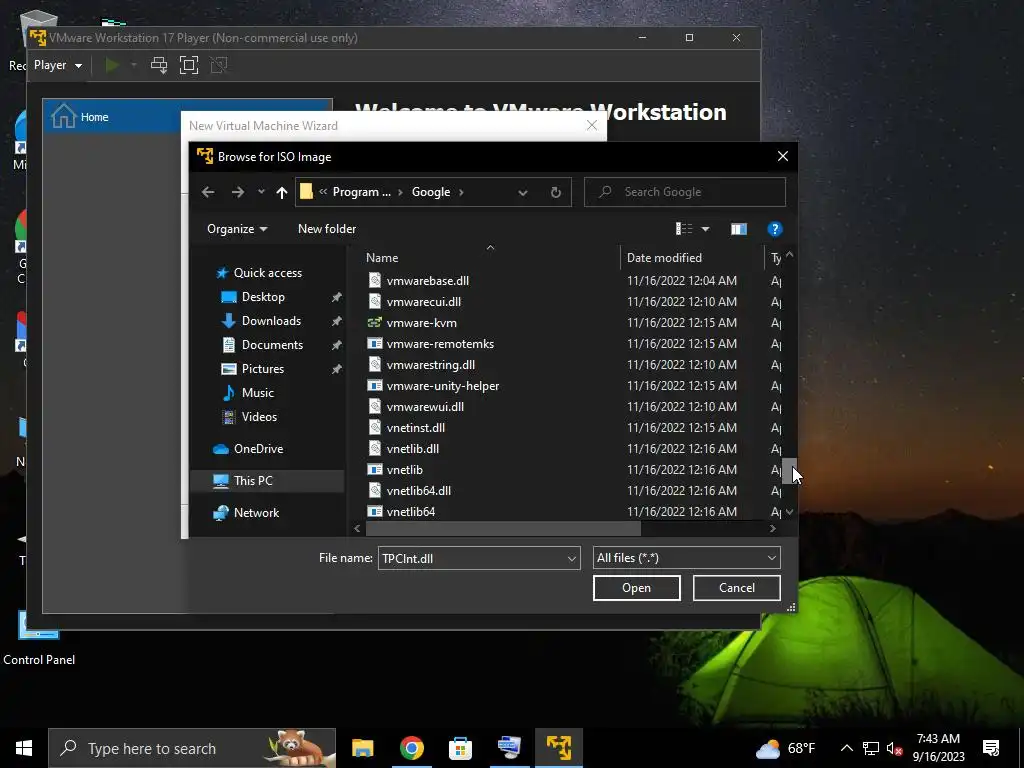1024x768 pixels.
Task: Select the vnetlib64 application file
Action: 411,512
